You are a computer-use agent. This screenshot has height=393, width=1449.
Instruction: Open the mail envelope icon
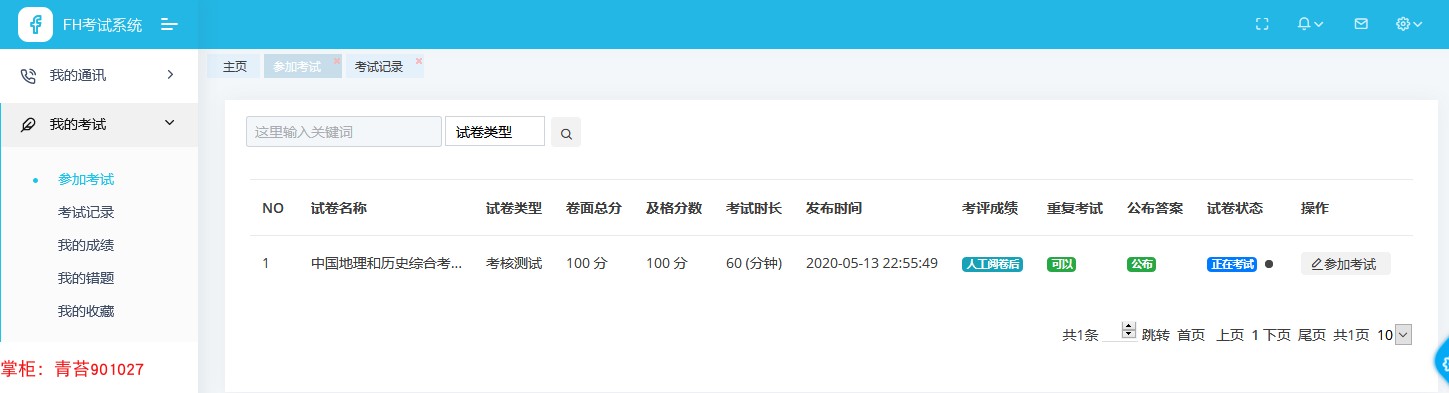pos(1360,24)
